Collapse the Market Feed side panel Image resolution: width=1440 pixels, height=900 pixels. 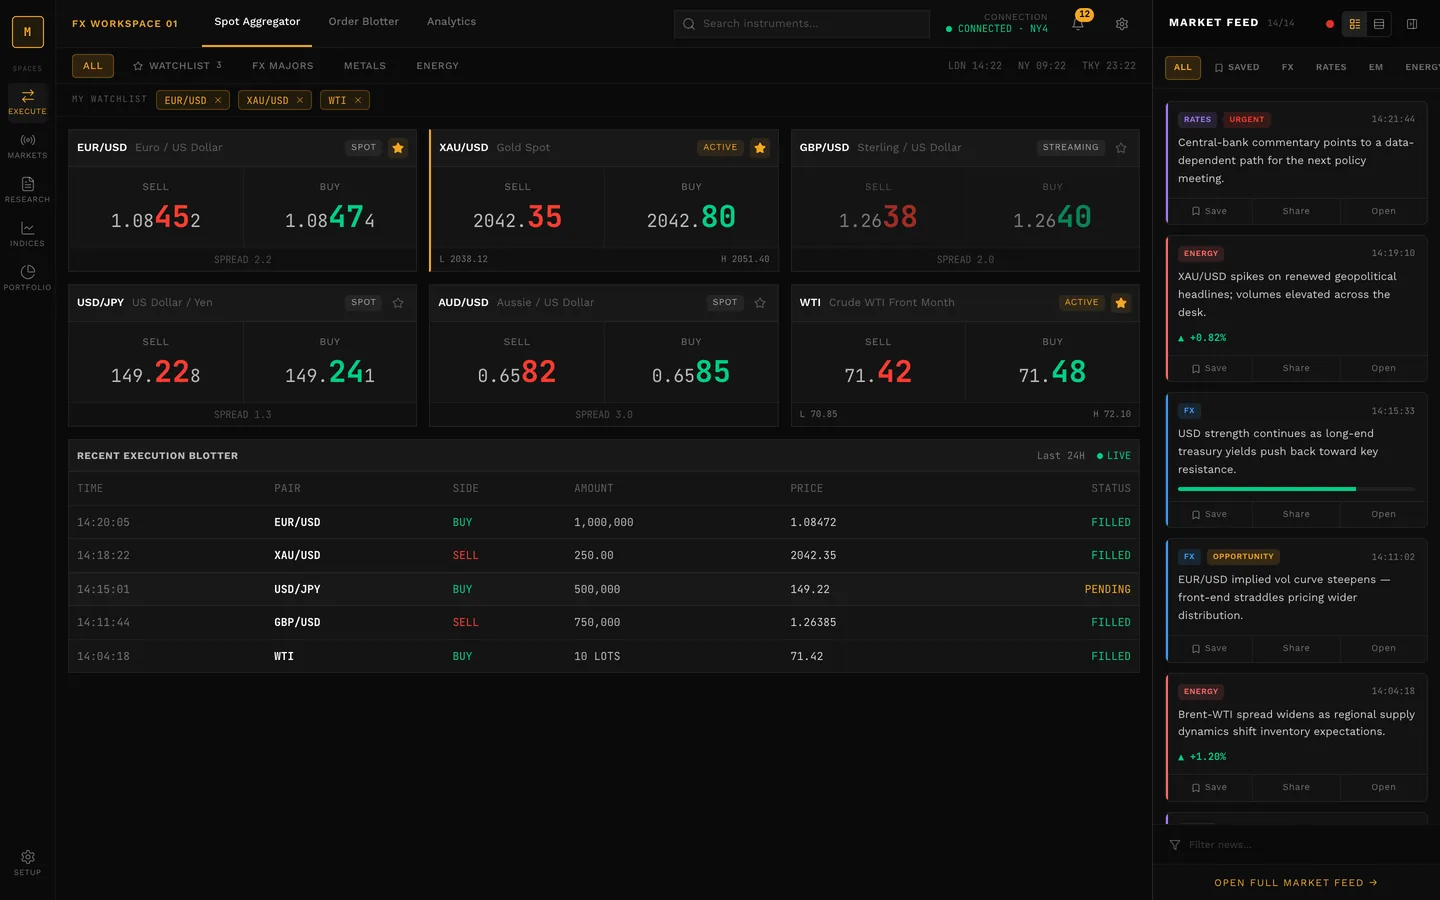[x=1412, y=23]
